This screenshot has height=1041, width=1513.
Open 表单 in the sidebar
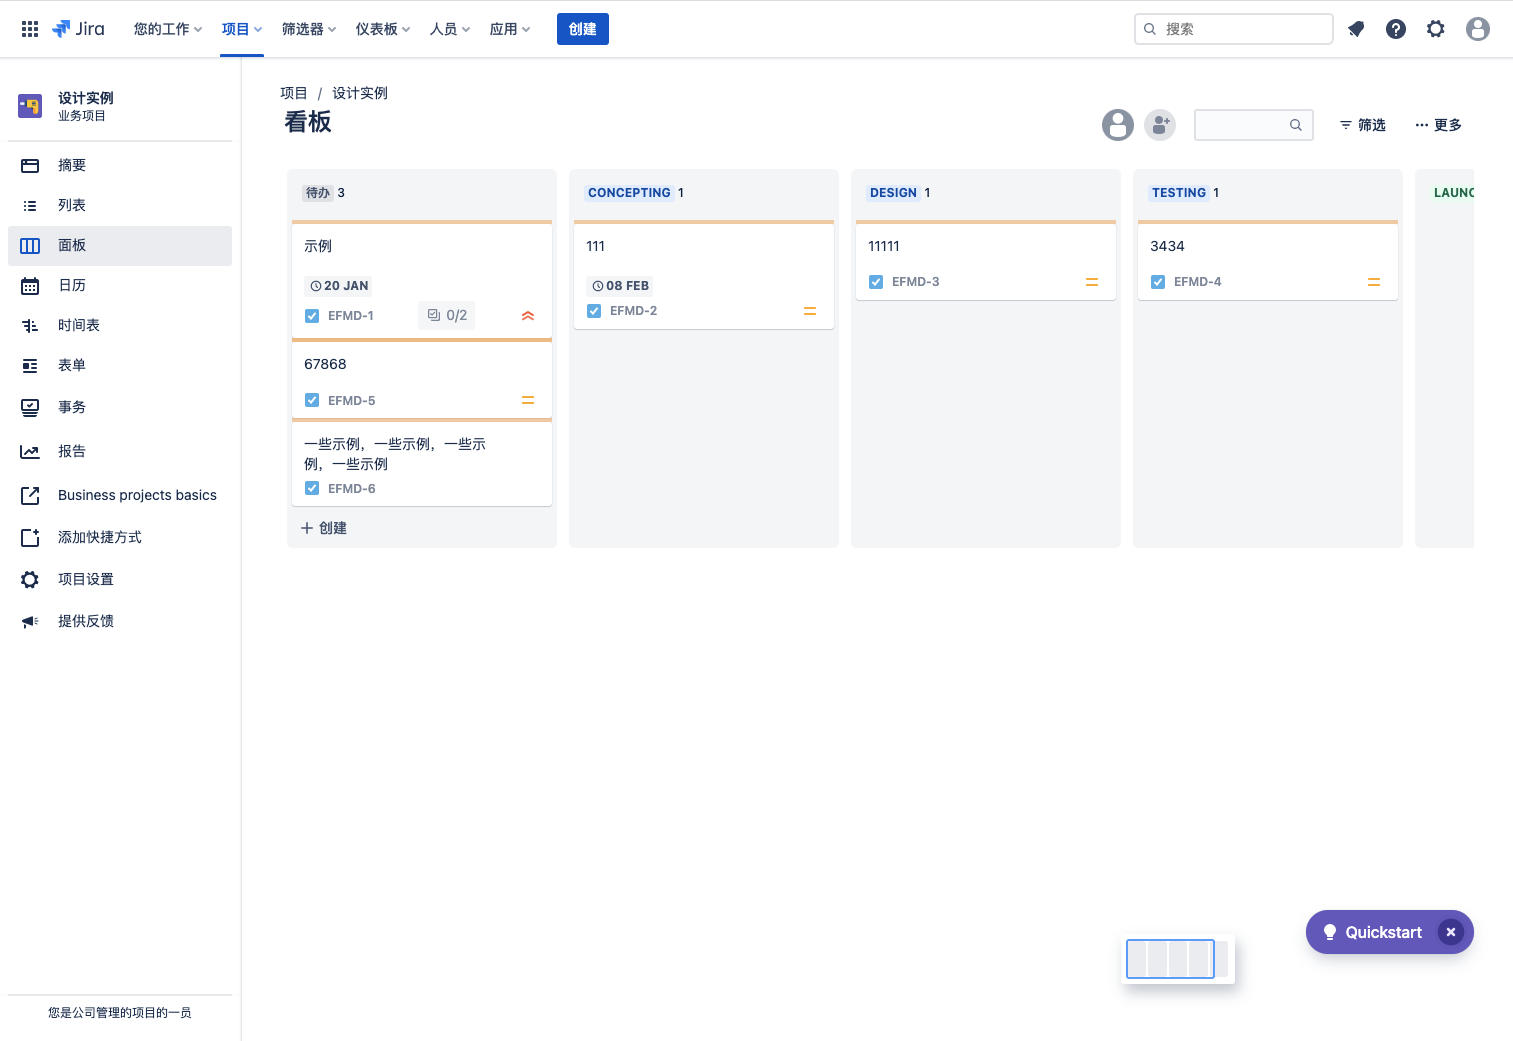120,365
